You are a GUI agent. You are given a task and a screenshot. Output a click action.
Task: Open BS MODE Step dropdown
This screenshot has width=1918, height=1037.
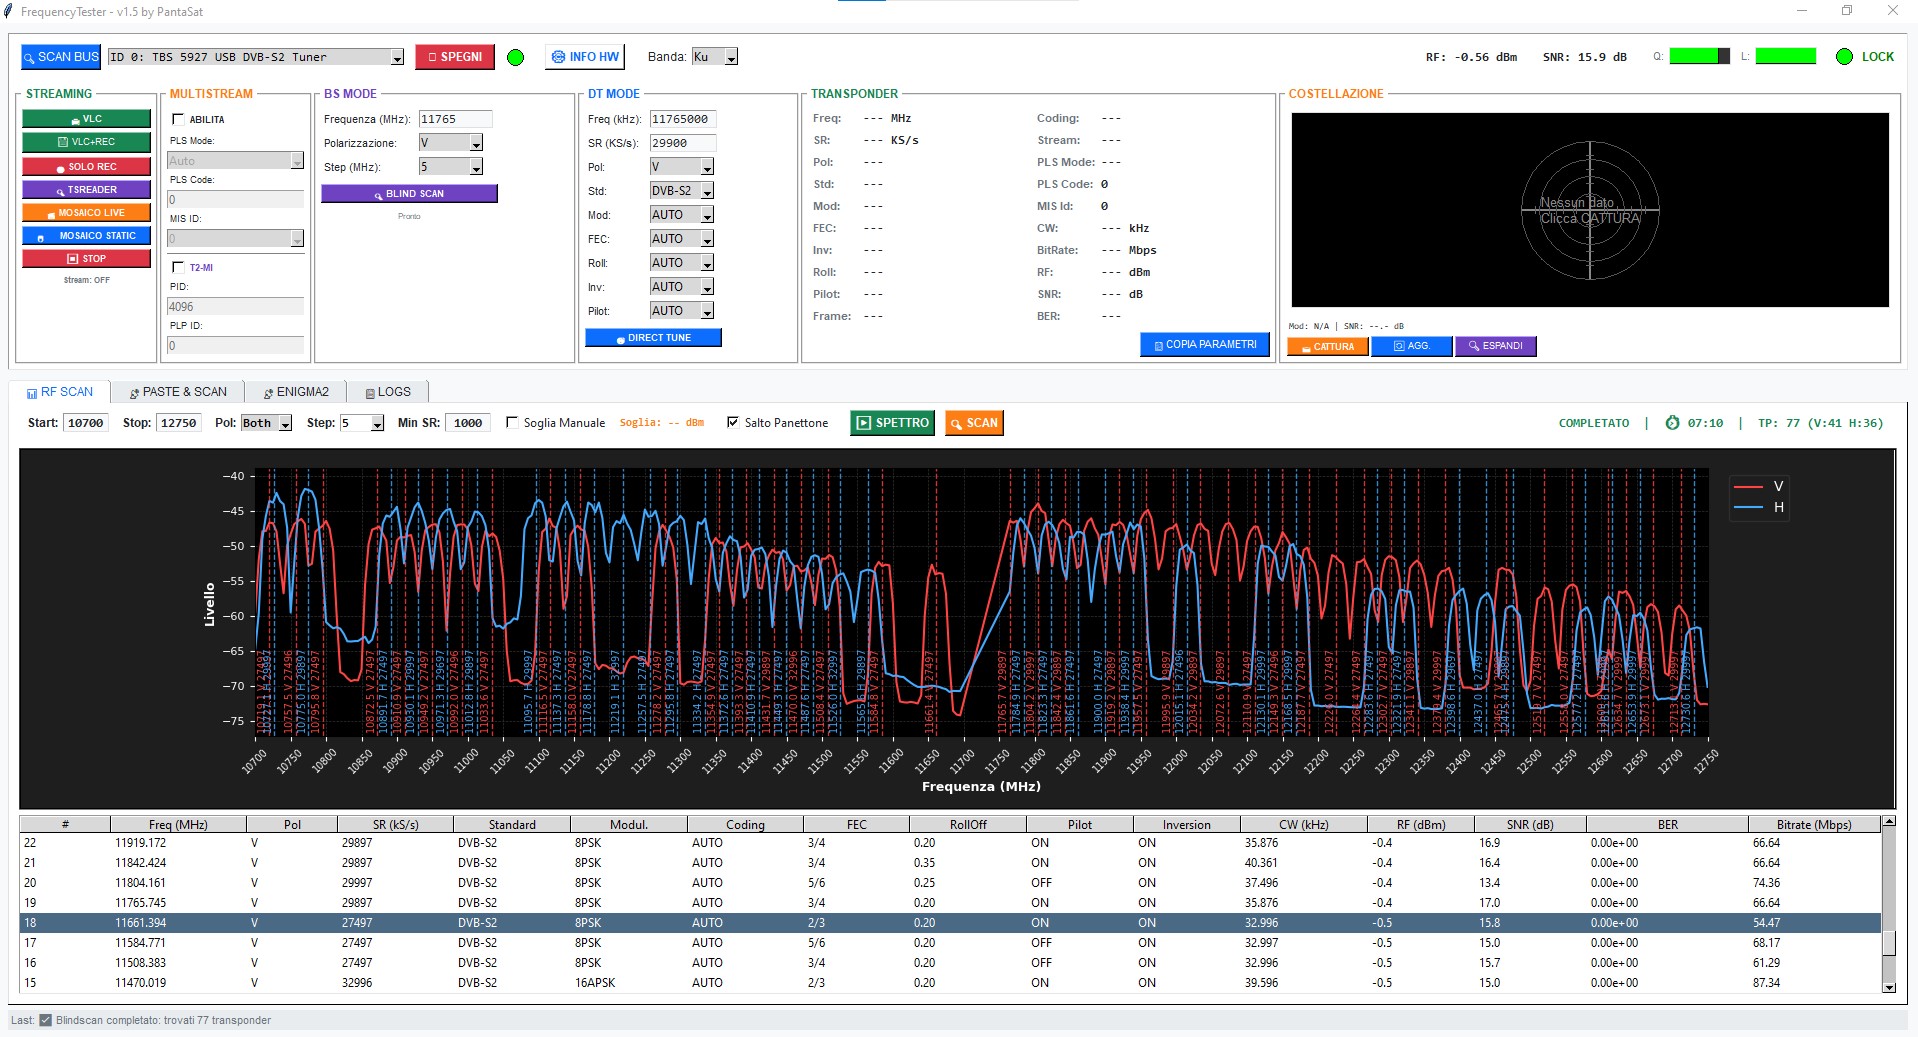(476, 167)
